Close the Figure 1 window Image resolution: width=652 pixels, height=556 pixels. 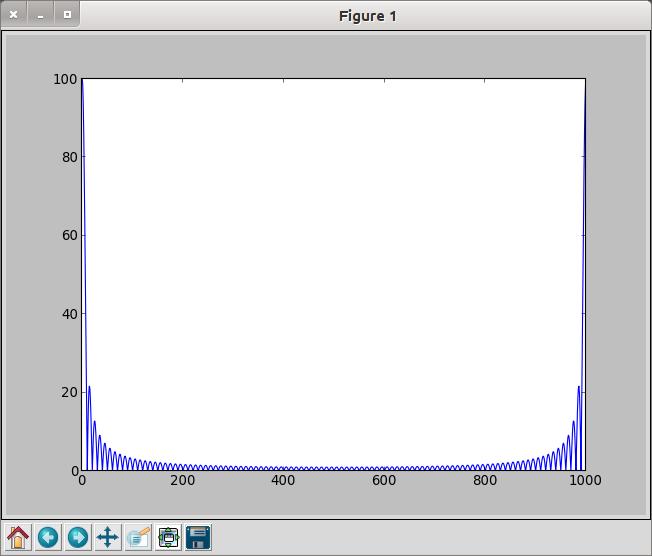click(x=14, y=15)
